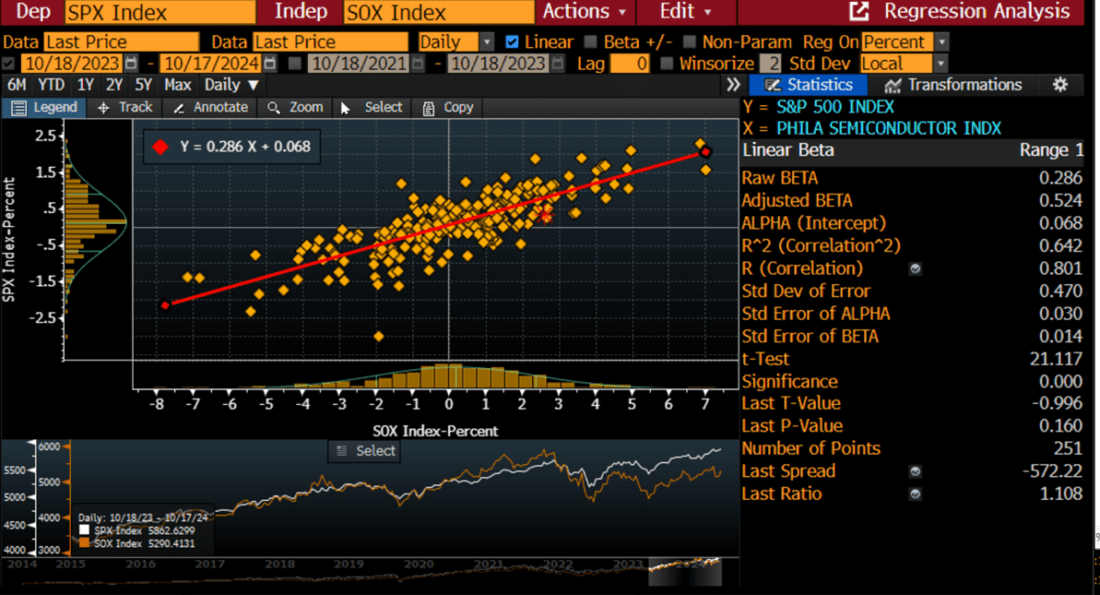This screenshot has height=595, width=1100.
Task: Enable the Winsorize checkbox
Action: click(666, 63)
